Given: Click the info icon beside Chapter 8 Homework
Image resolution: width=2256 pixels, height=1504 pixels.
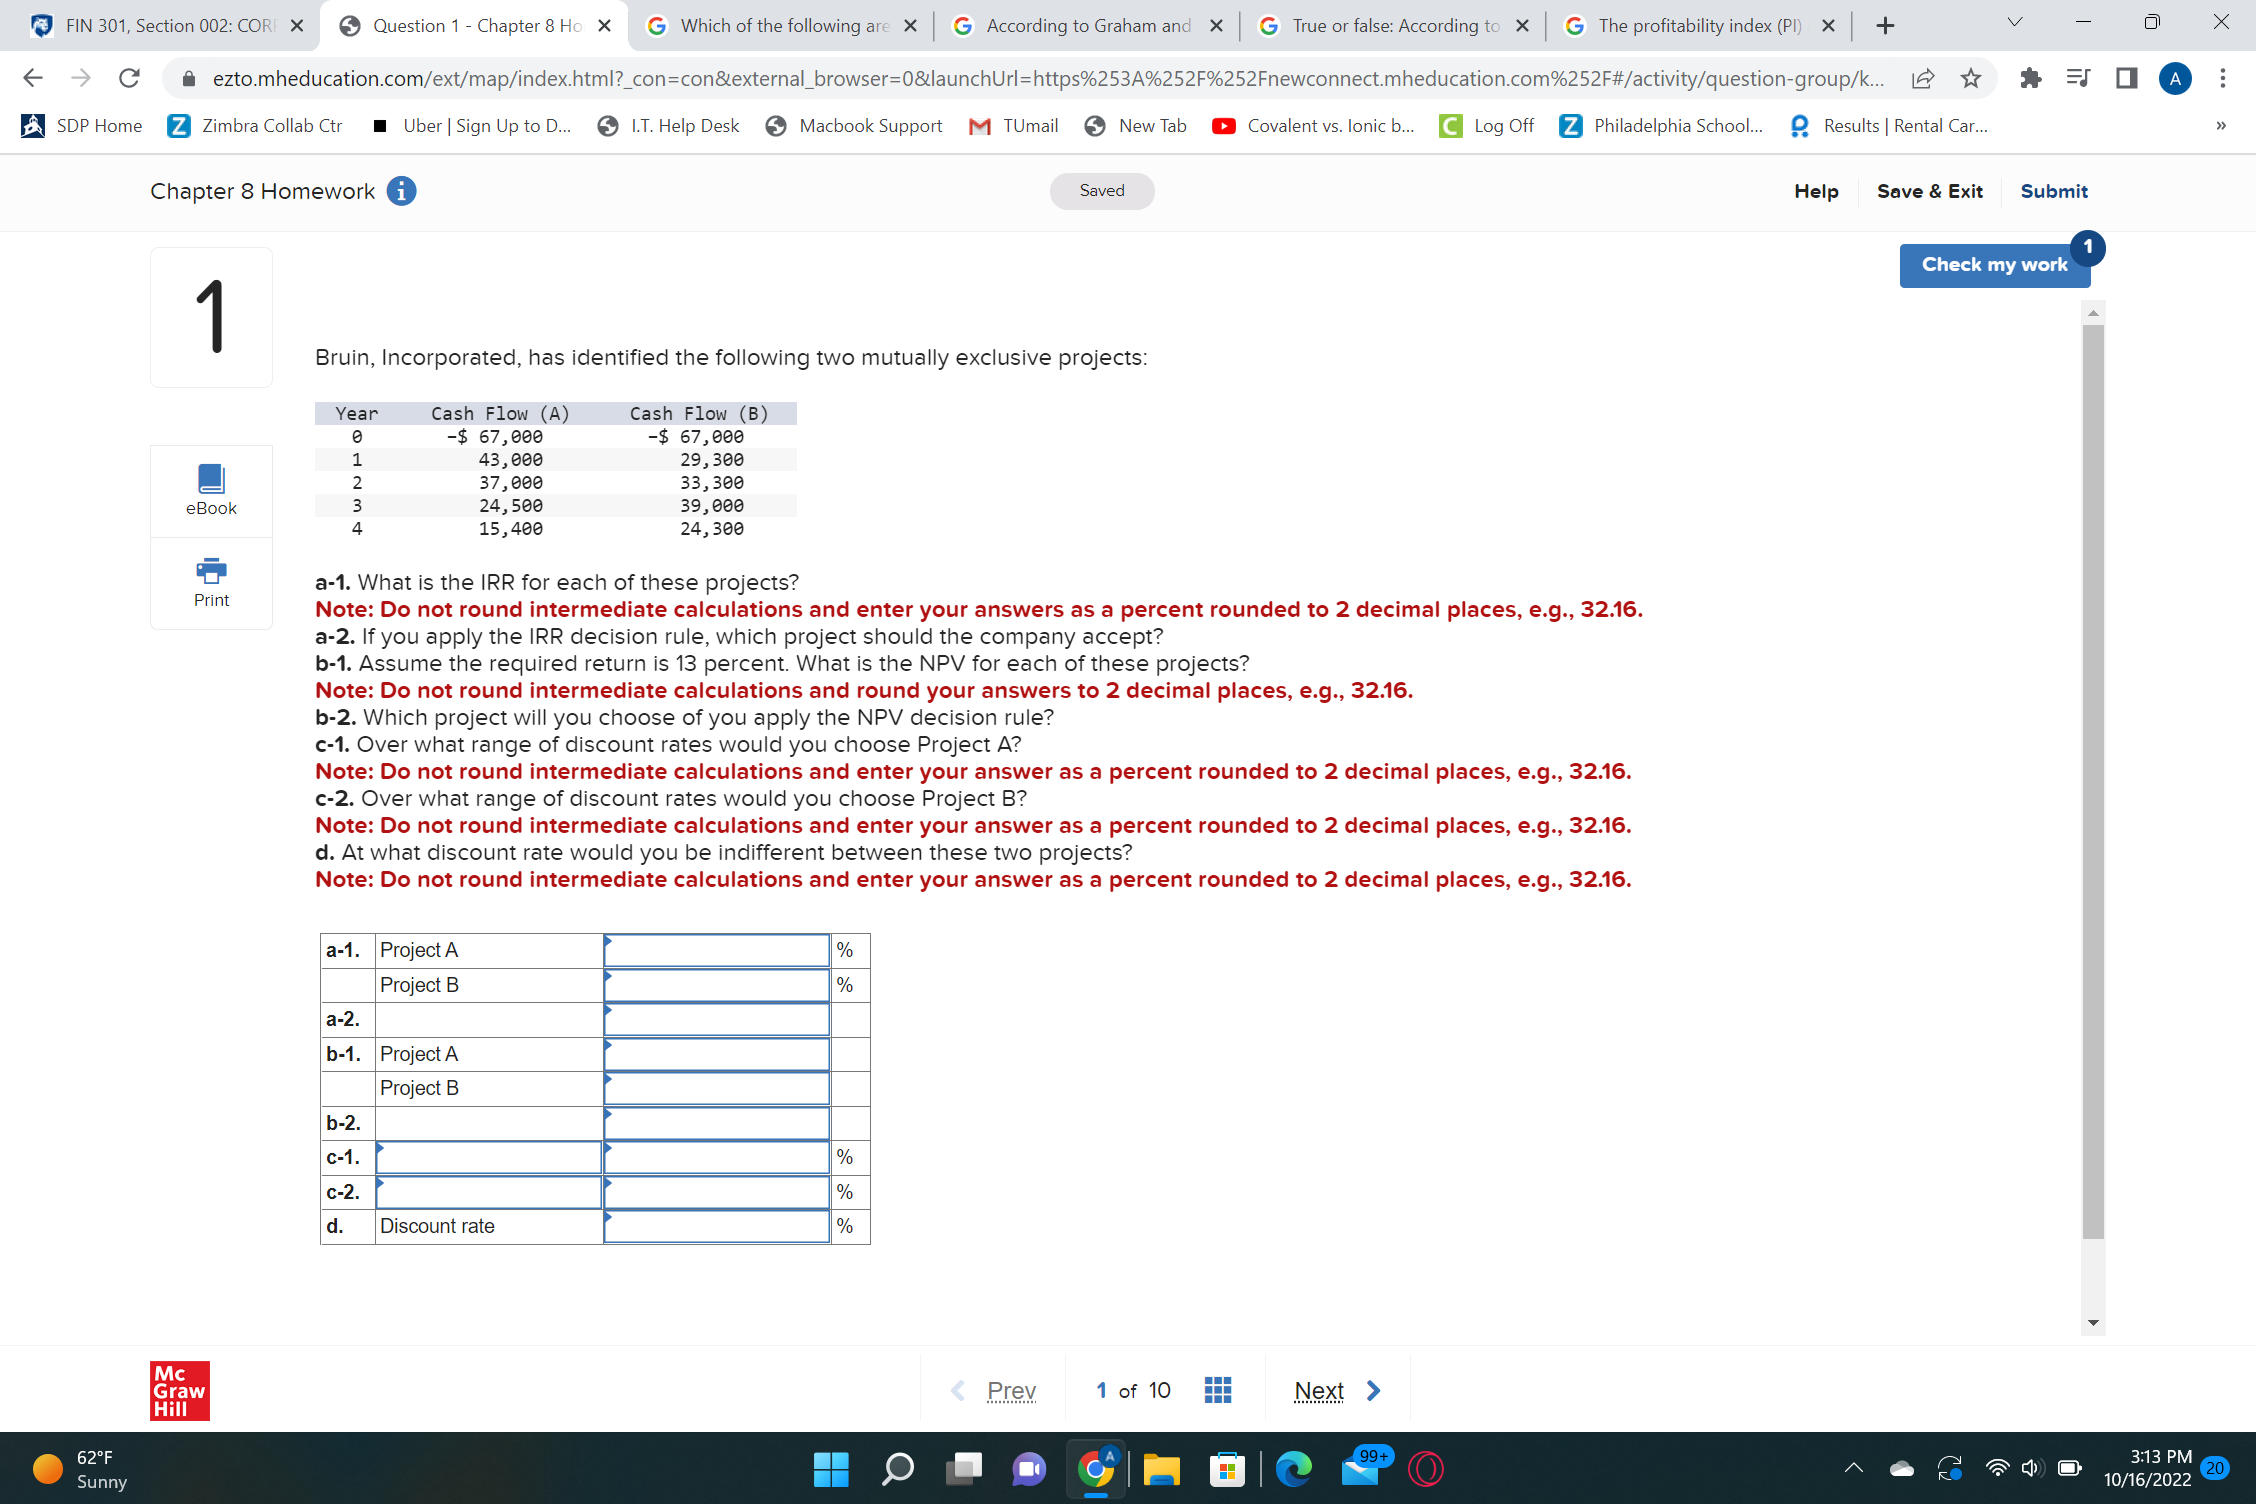Looking at the screenshot, I should tap(401, 190).
